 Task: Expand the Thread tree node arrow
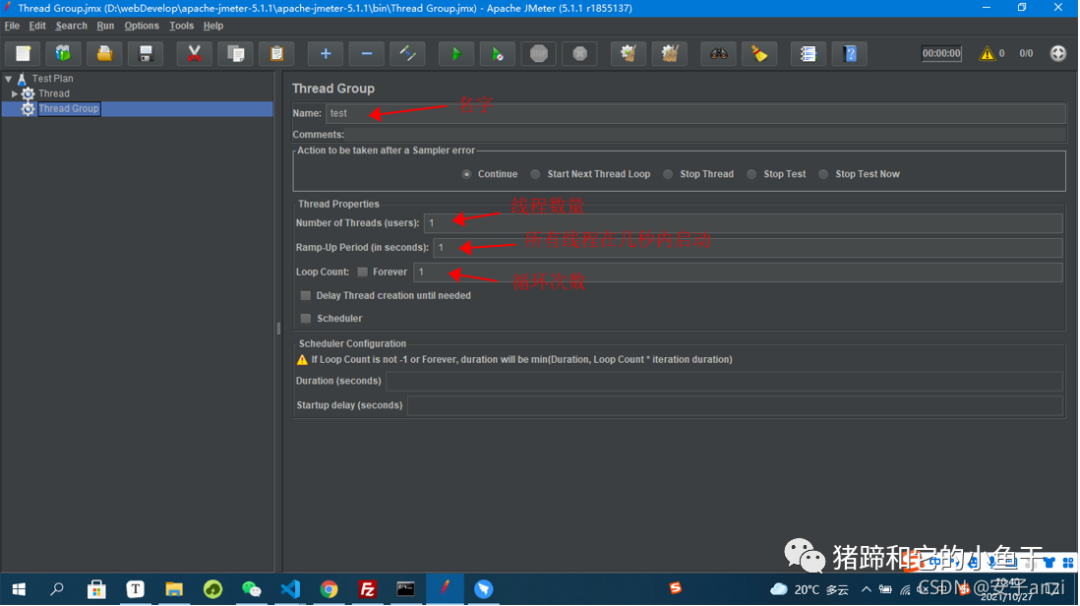point(14,94)
